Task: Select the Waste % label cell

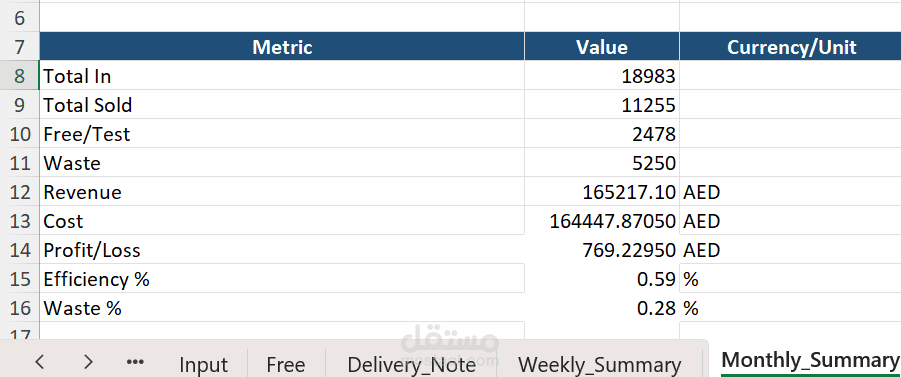Action: 282,308
